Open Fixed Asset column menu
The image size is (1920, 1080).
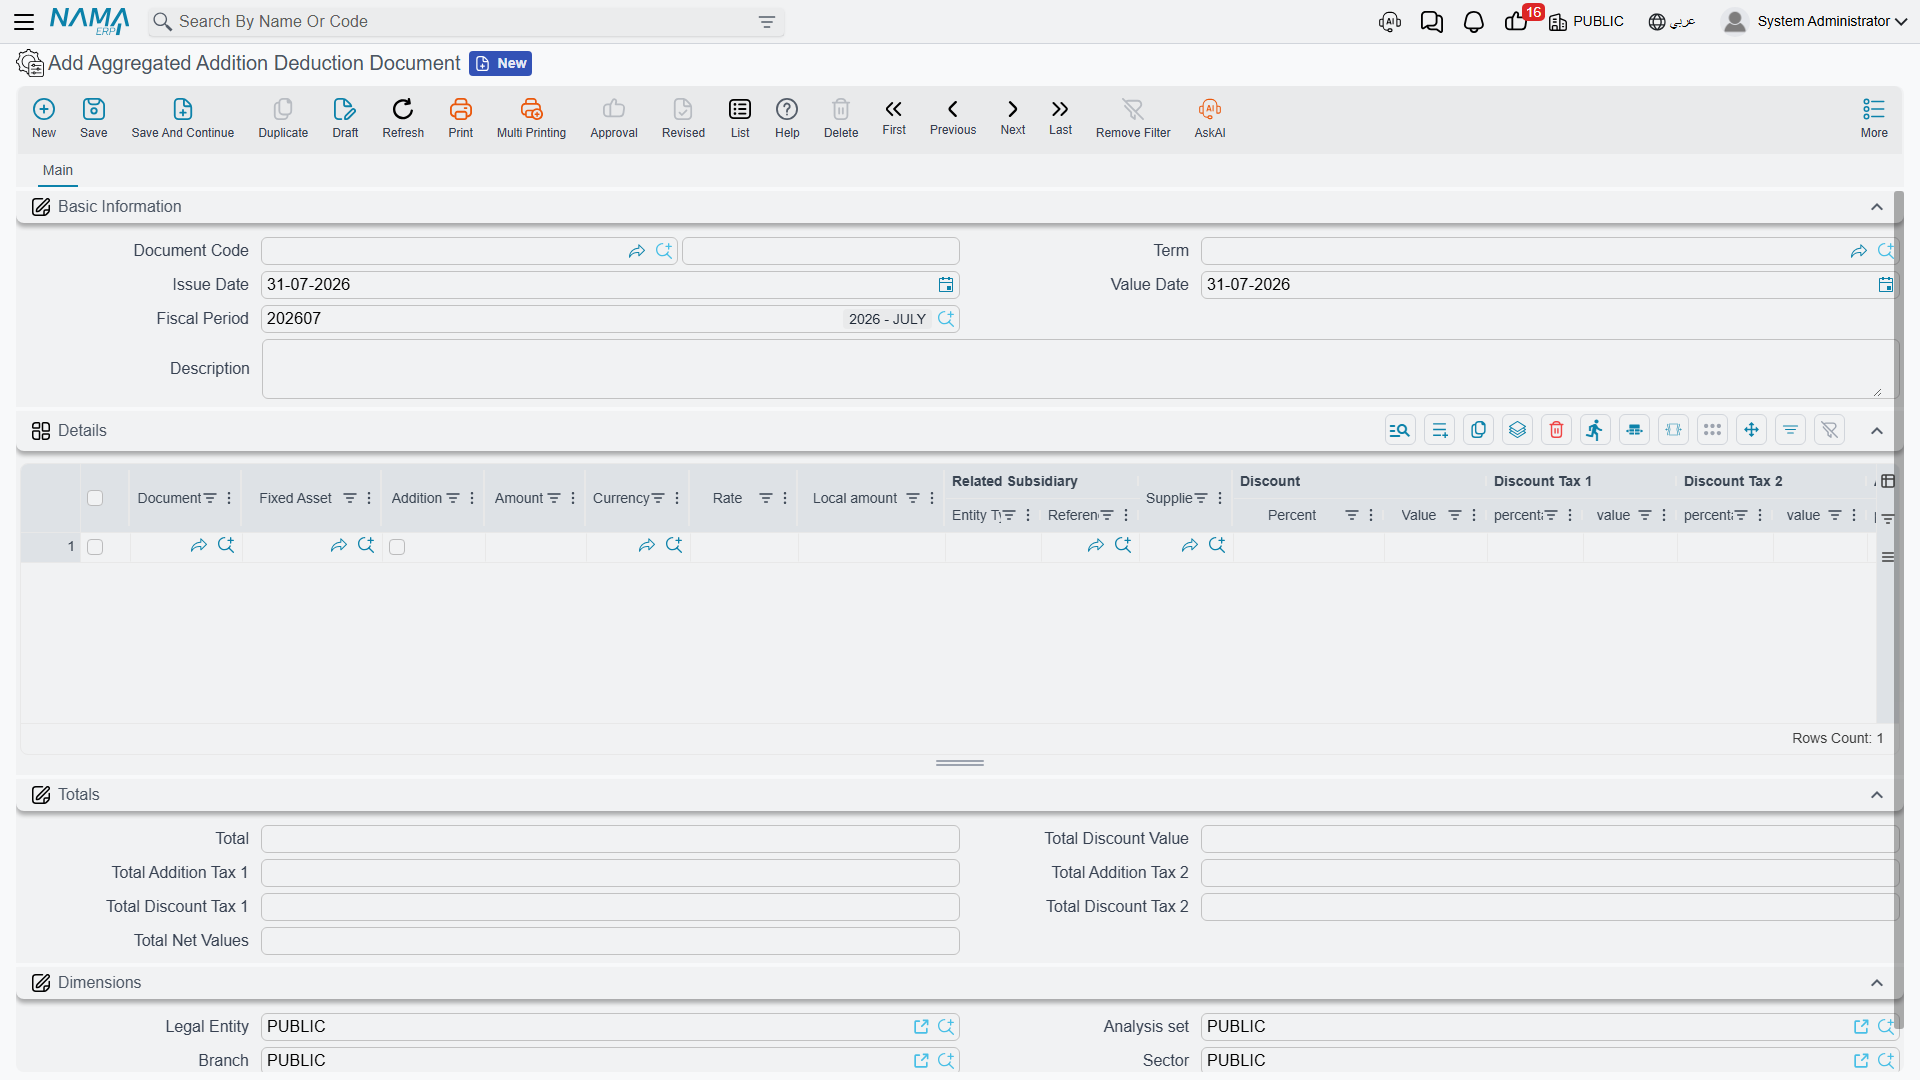[369, 498]
